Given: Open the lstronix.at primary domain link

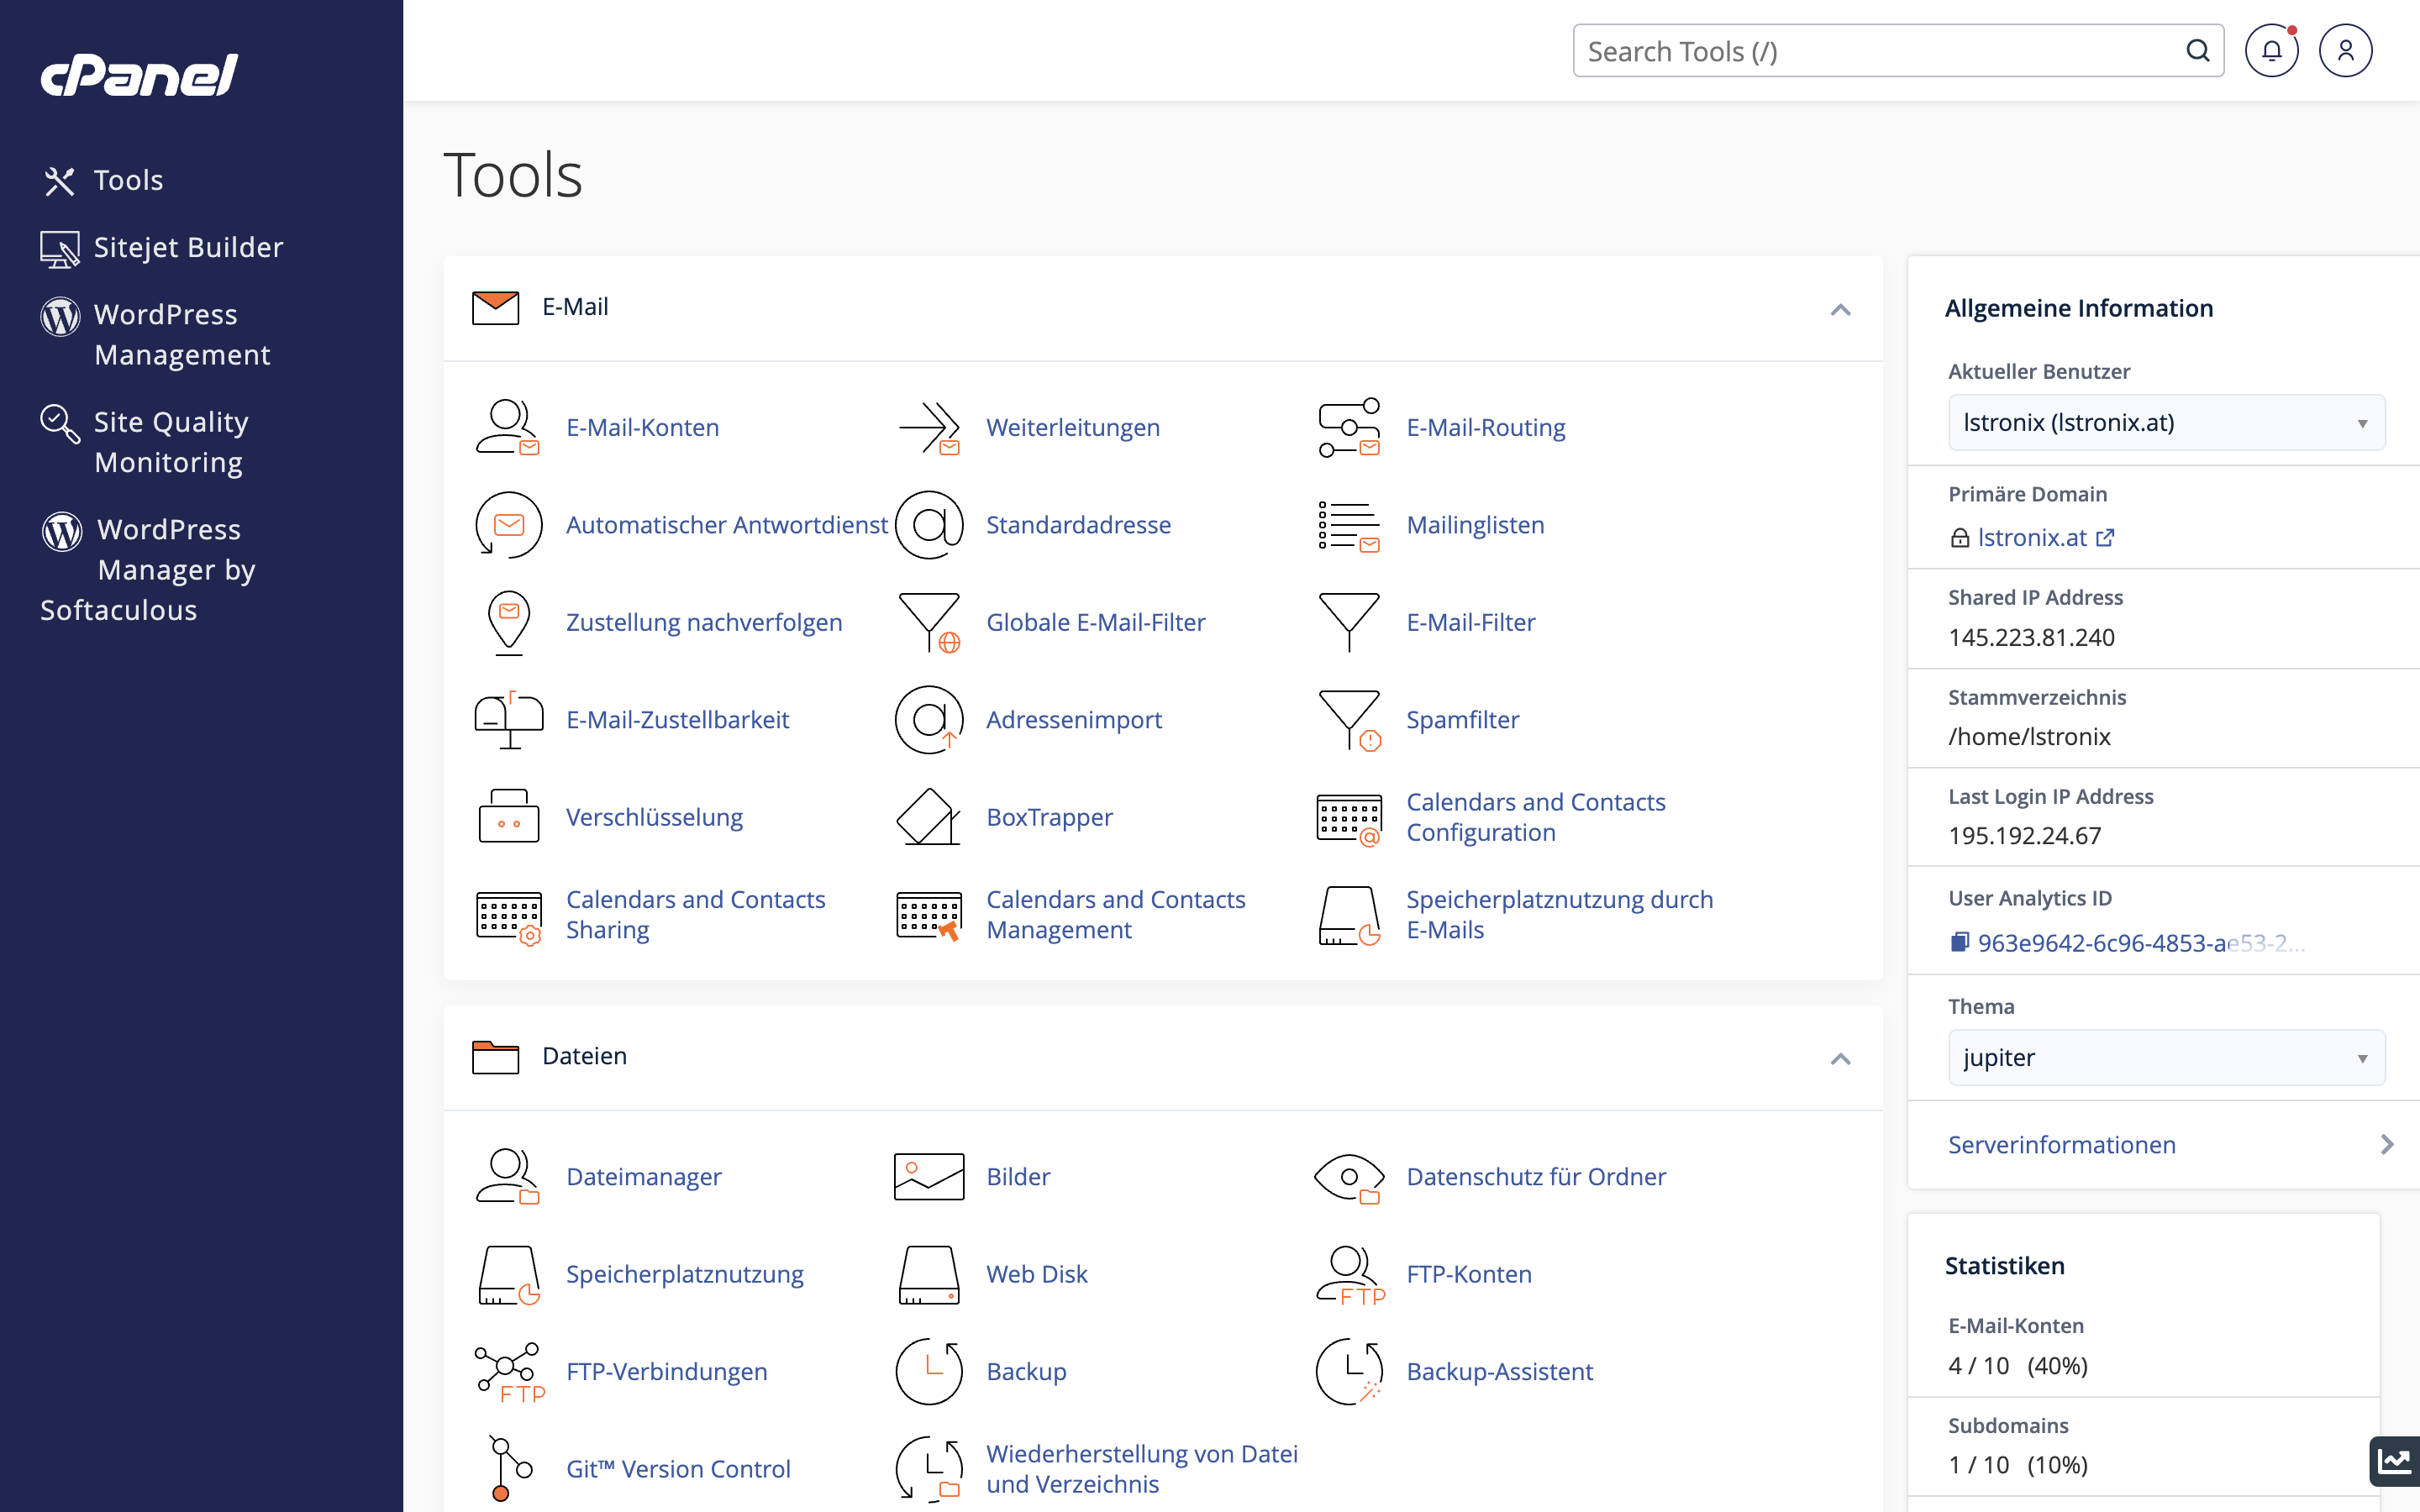Looking at the screenshot, I should pos(2032,538).
